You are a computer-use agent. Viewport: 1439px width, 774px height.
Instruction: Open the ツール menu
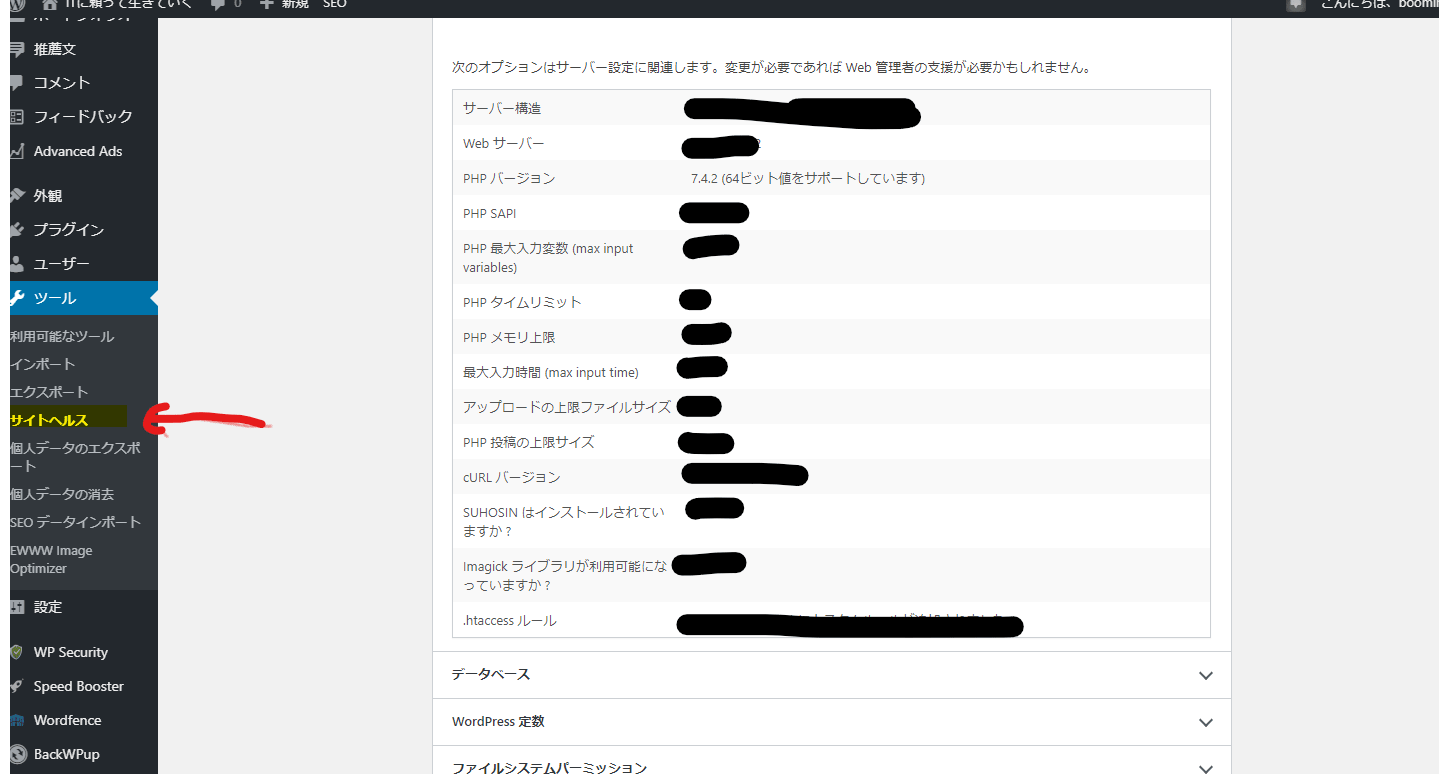(55, 298)
